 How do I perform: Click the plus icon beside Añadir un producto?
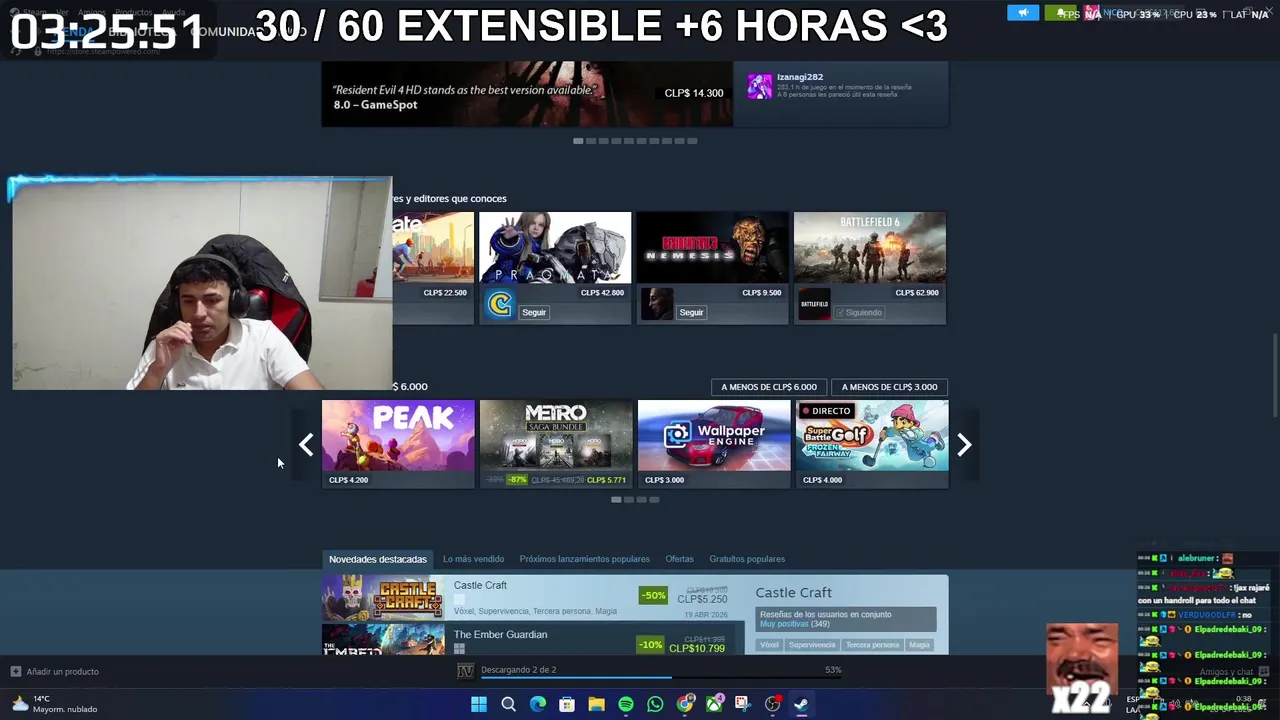15,671
